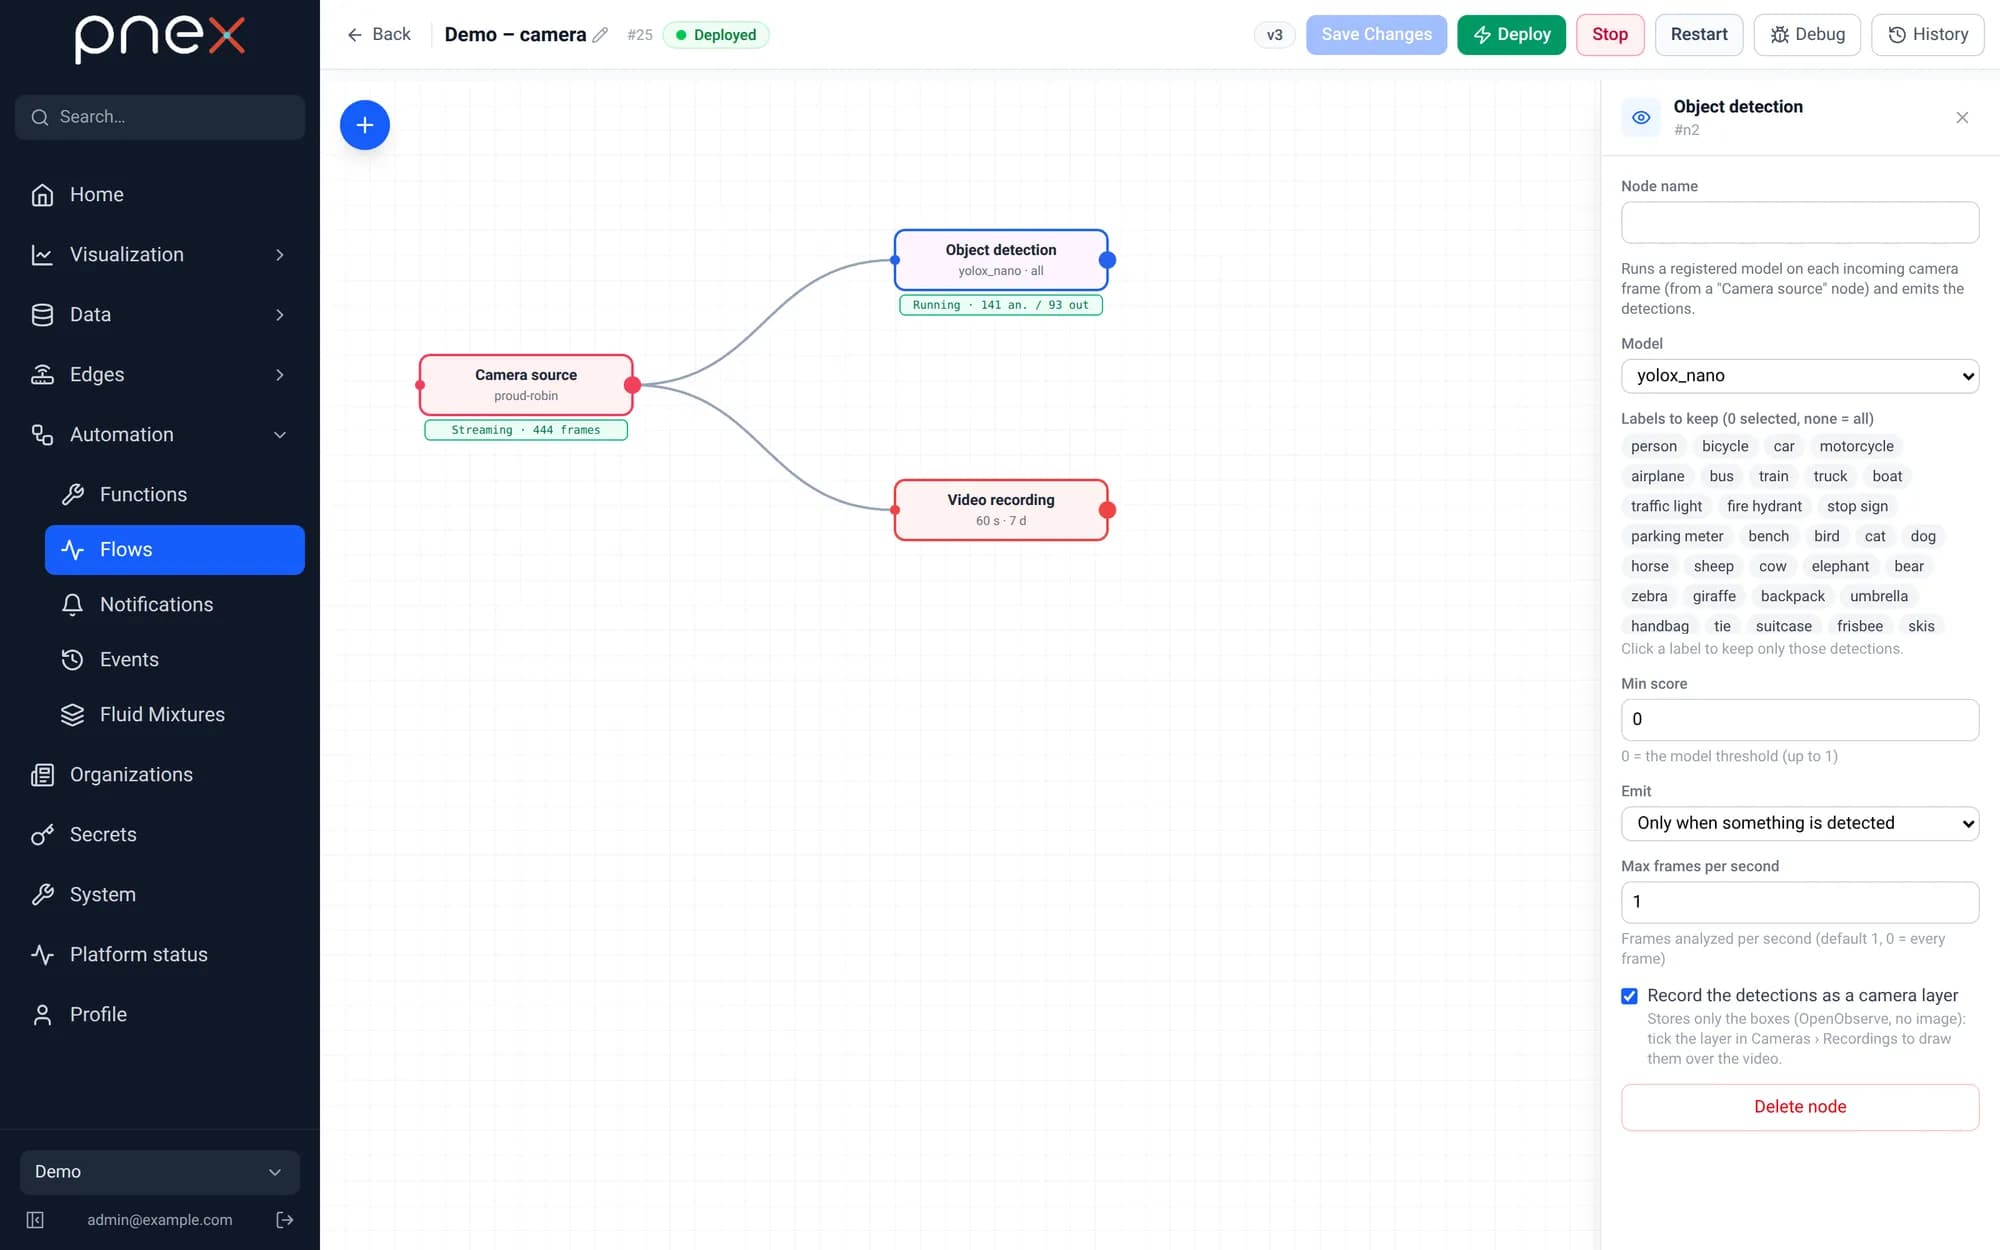Viewport: 2000px width, 1250px height.
Task: Click the Profile person icon
Action: pyautogui.click(x=42, y=1015)
